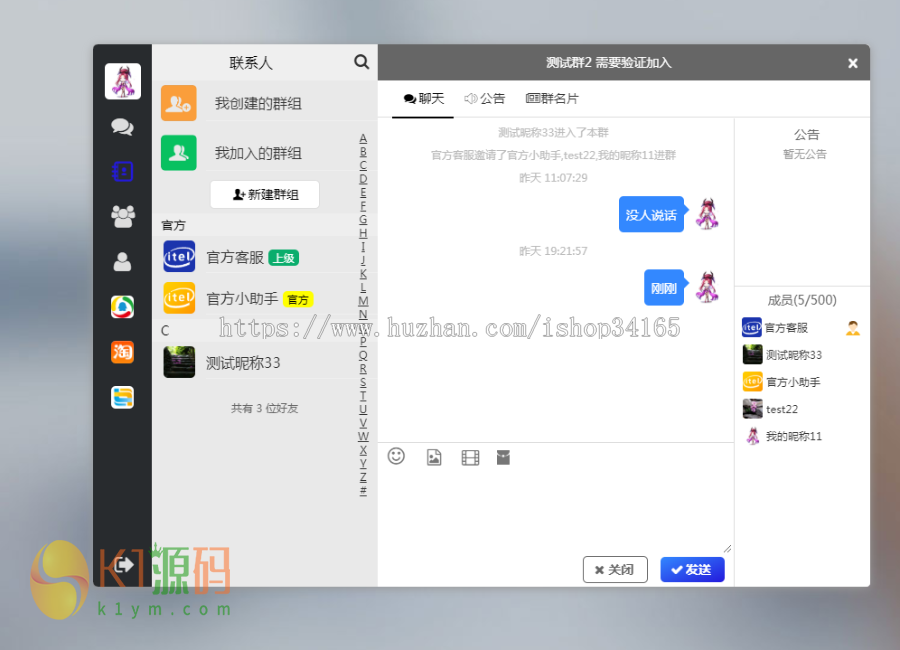This screenshot has height=650, width=900.
Task: Switch to the 公告 tab
Action: pos(485,99)
